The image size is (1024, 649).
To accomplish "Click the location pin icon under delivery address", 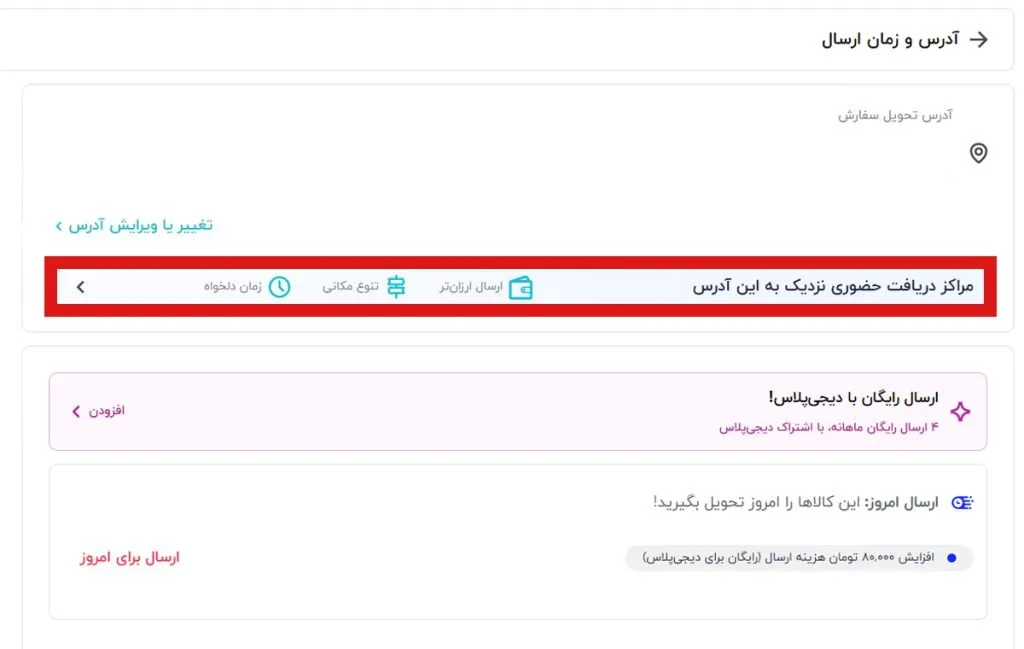I will tap(978, 153).
